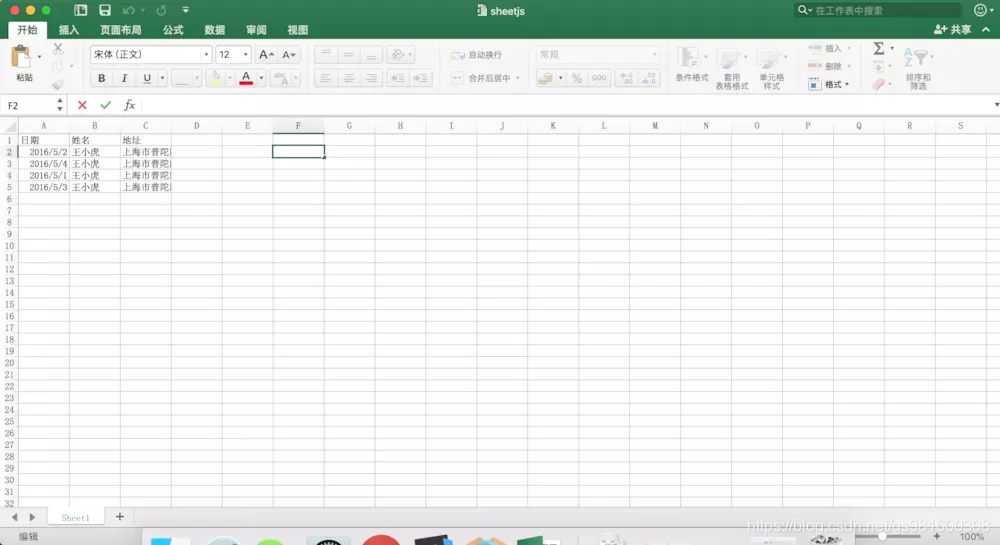Switch to the 数据 tab
The image size is (1000, 545).
(x=214, y=30)
